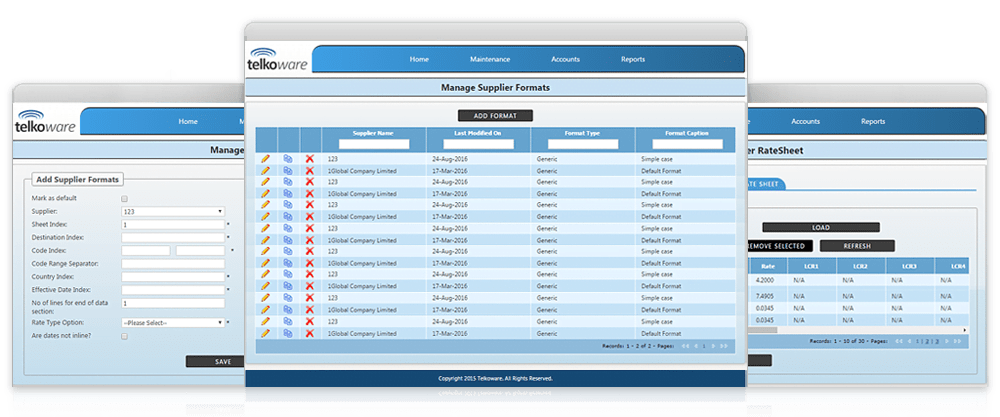
Task: Open page 2 link in RateSheet pager
Action: pyautogui.click(x=928, y=341)
